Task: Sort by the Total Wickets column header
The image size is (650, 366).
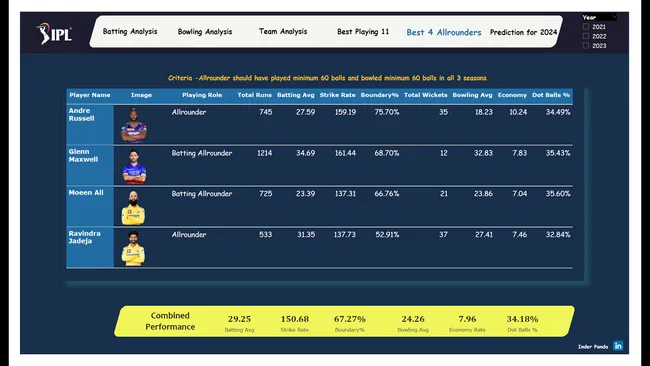Action: click(426, 95)
